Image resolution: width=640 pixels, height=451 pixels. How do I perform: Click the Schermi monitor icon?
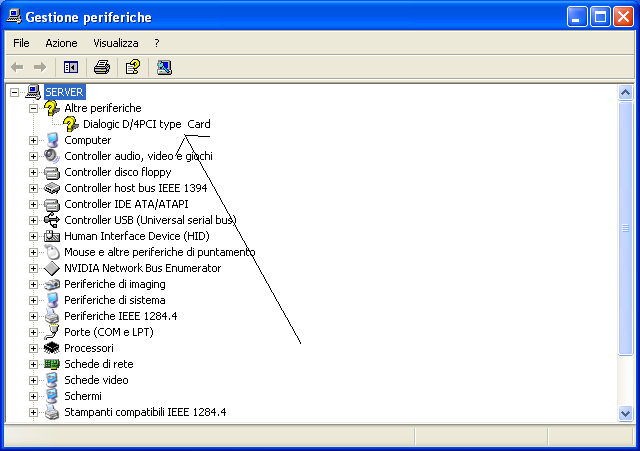click(x=52, y=396)
